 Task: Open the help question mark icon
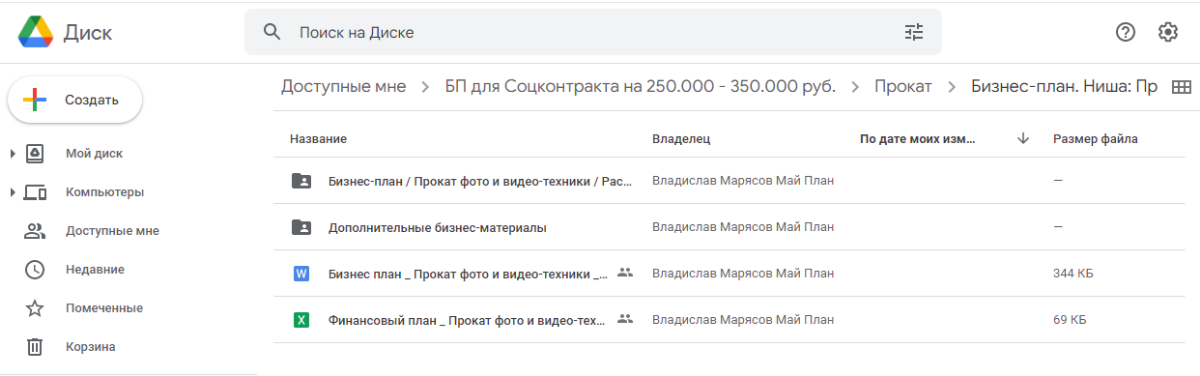pos(1126,32)
